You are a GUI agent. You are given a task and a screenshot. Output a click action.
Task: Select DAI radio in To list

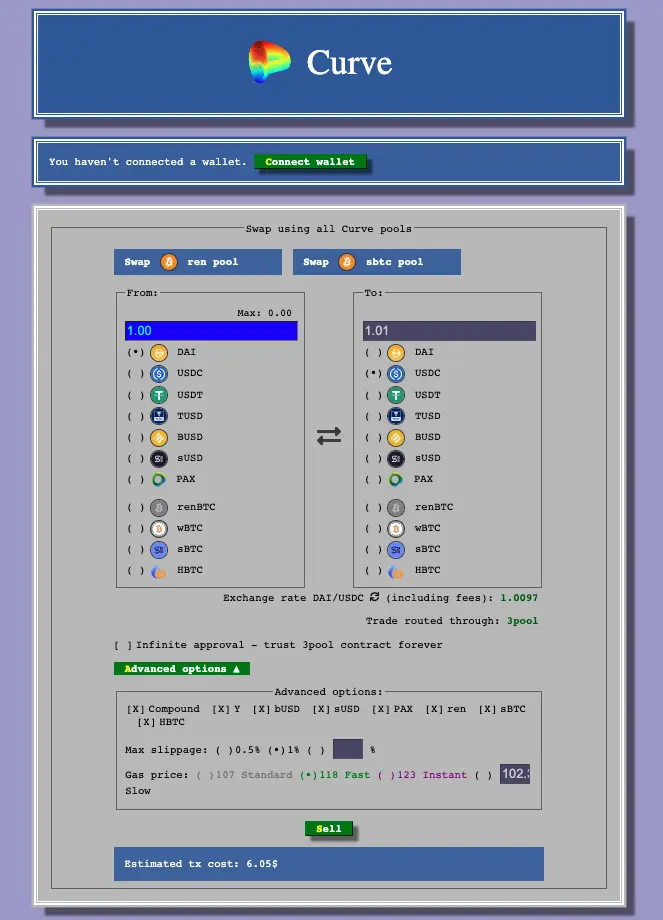click(373, 353)
